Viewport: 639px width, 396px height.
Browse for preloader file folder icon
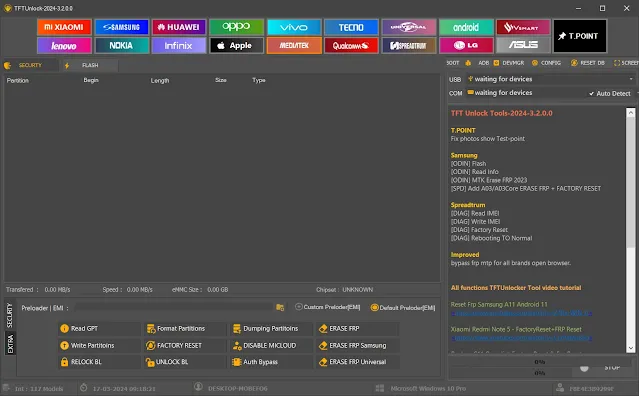280,308
